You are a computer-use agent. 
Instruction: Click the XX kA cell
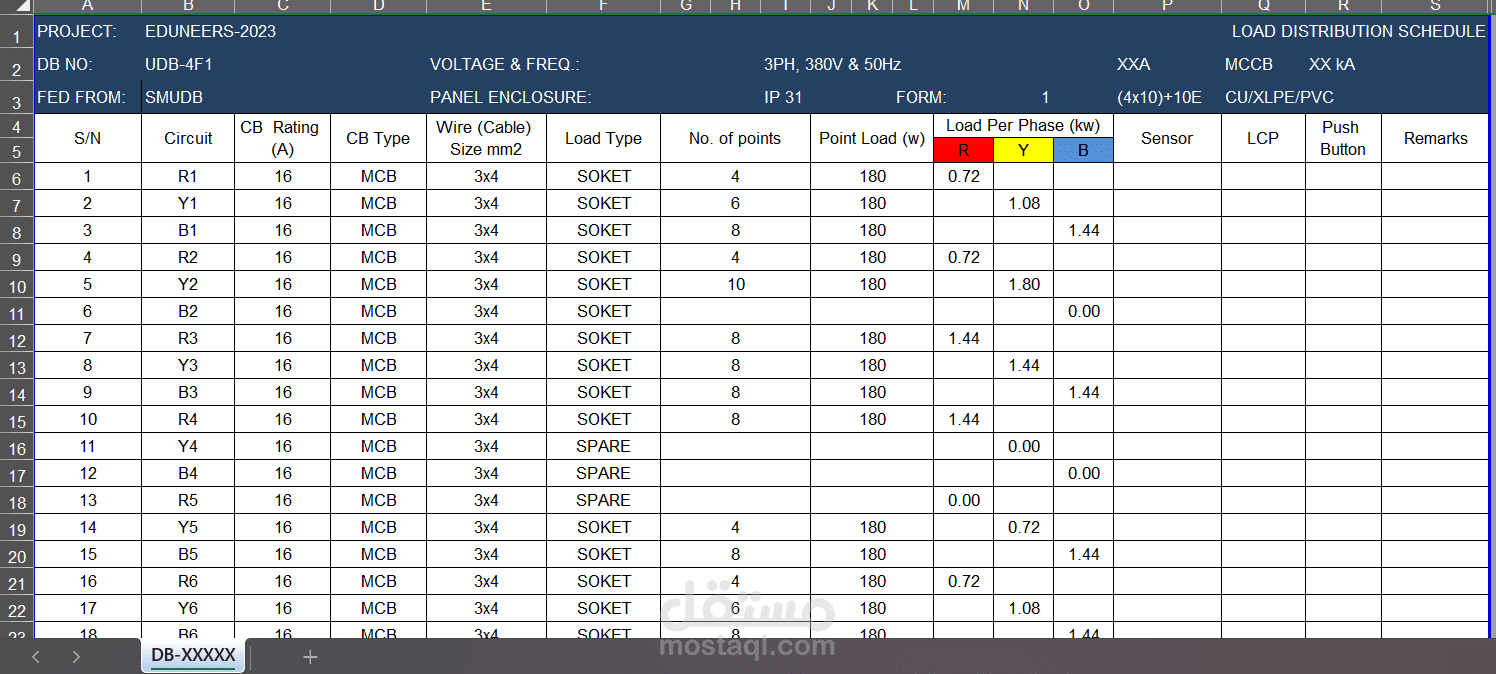[1332, 64]
